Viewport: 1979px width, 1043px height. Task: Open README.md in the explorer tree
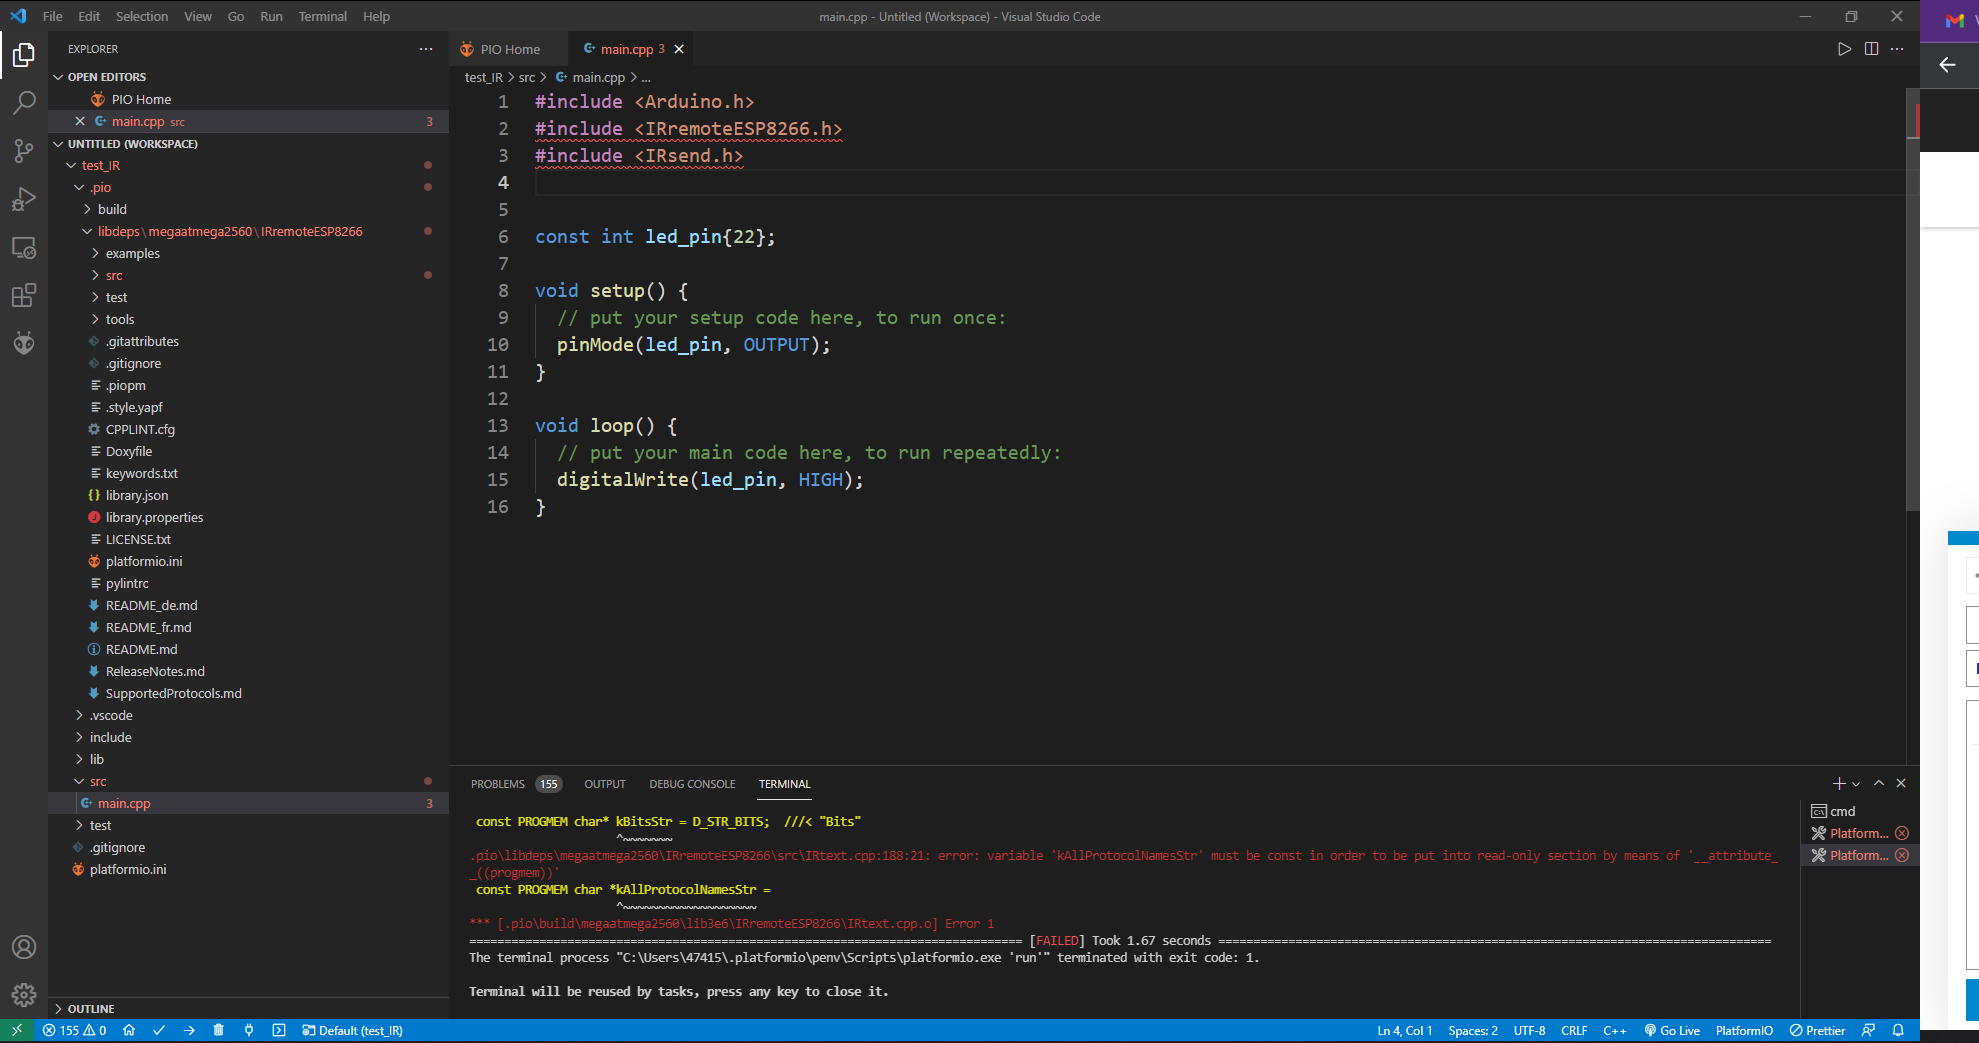point(141,649)
